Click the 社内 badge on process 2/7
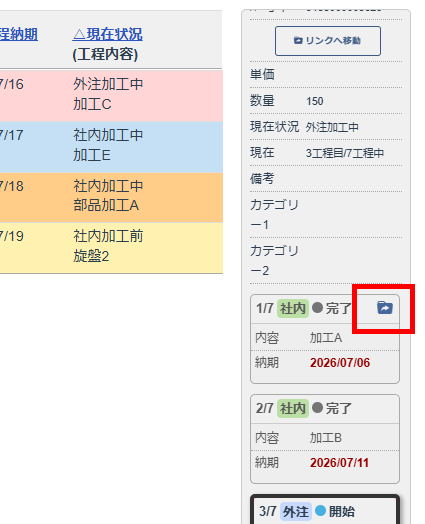425x524 pixels. coord(293,408)
